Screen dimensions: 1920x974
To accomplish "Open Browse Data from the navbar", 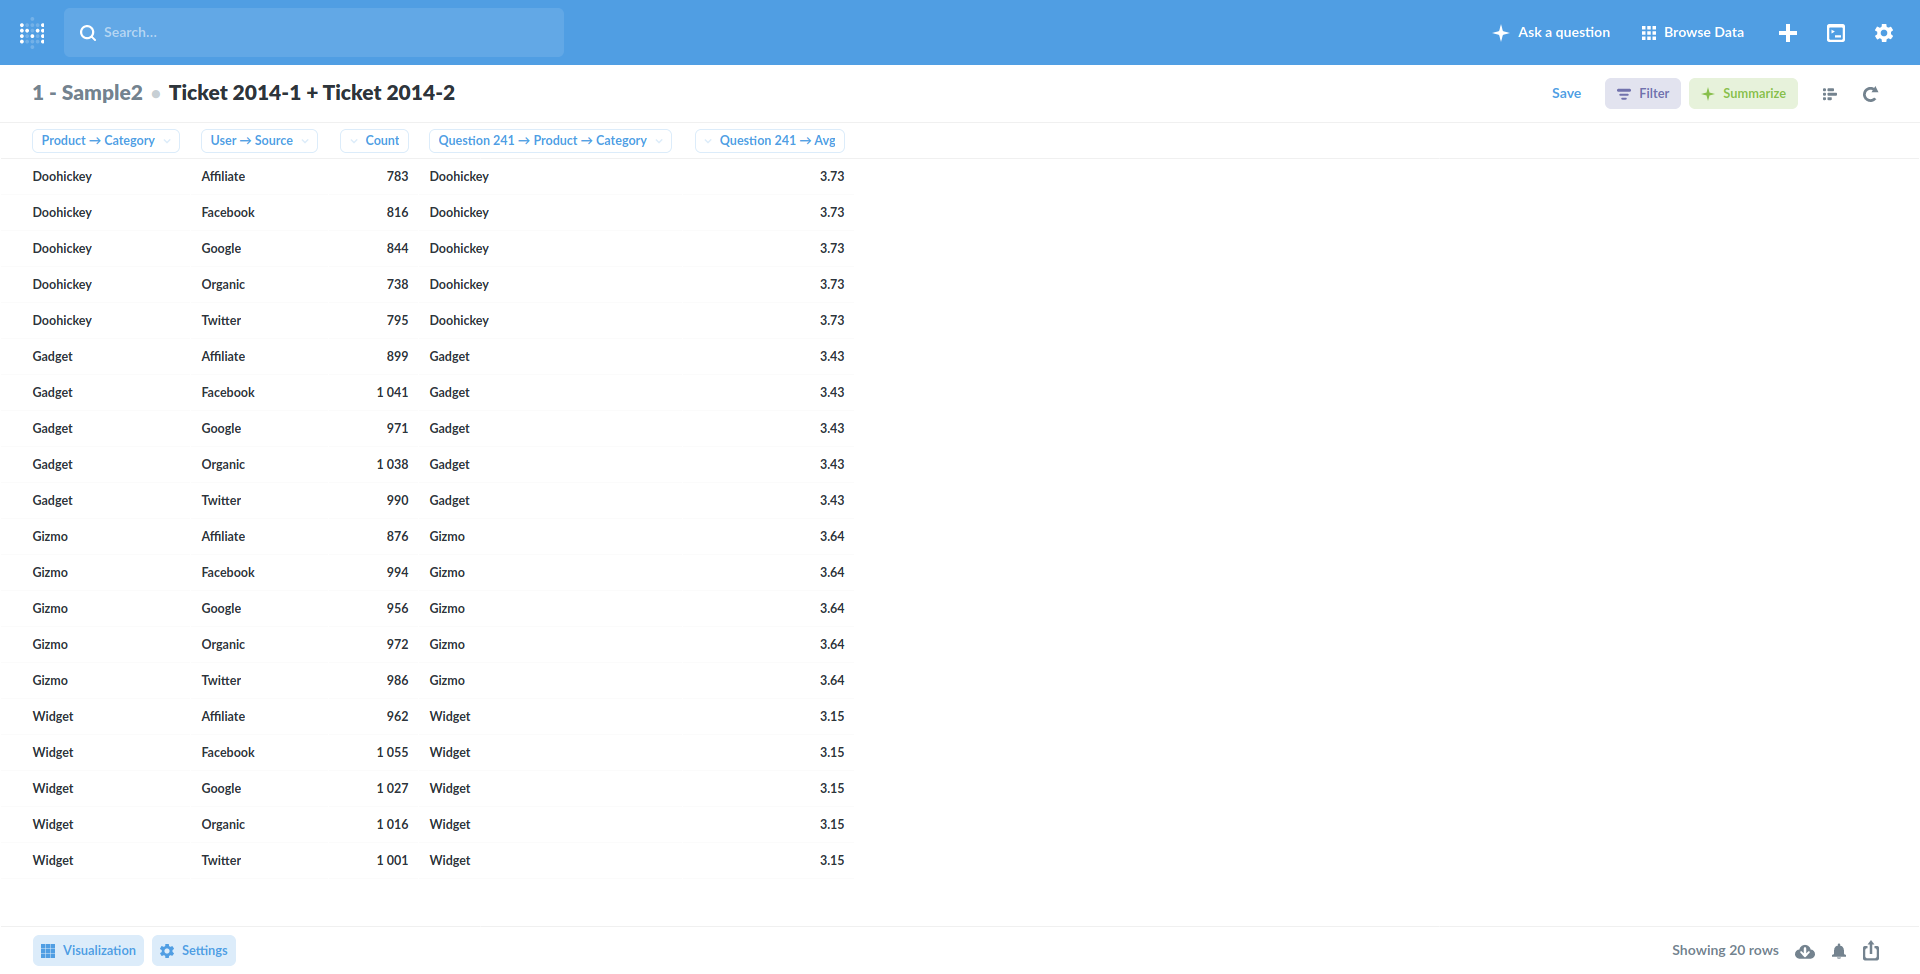I will coord(1692,32).
